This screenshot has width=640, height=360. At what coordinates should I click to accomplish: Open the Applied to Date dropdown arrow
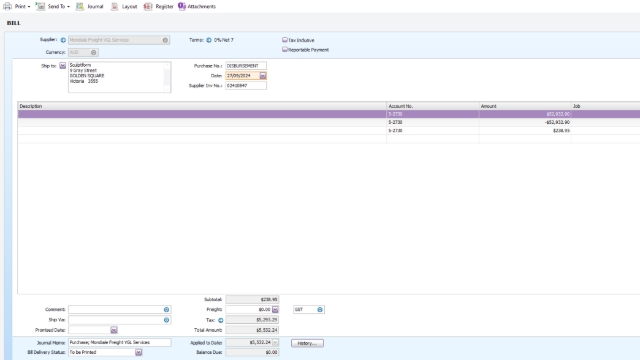pos(275,342)
